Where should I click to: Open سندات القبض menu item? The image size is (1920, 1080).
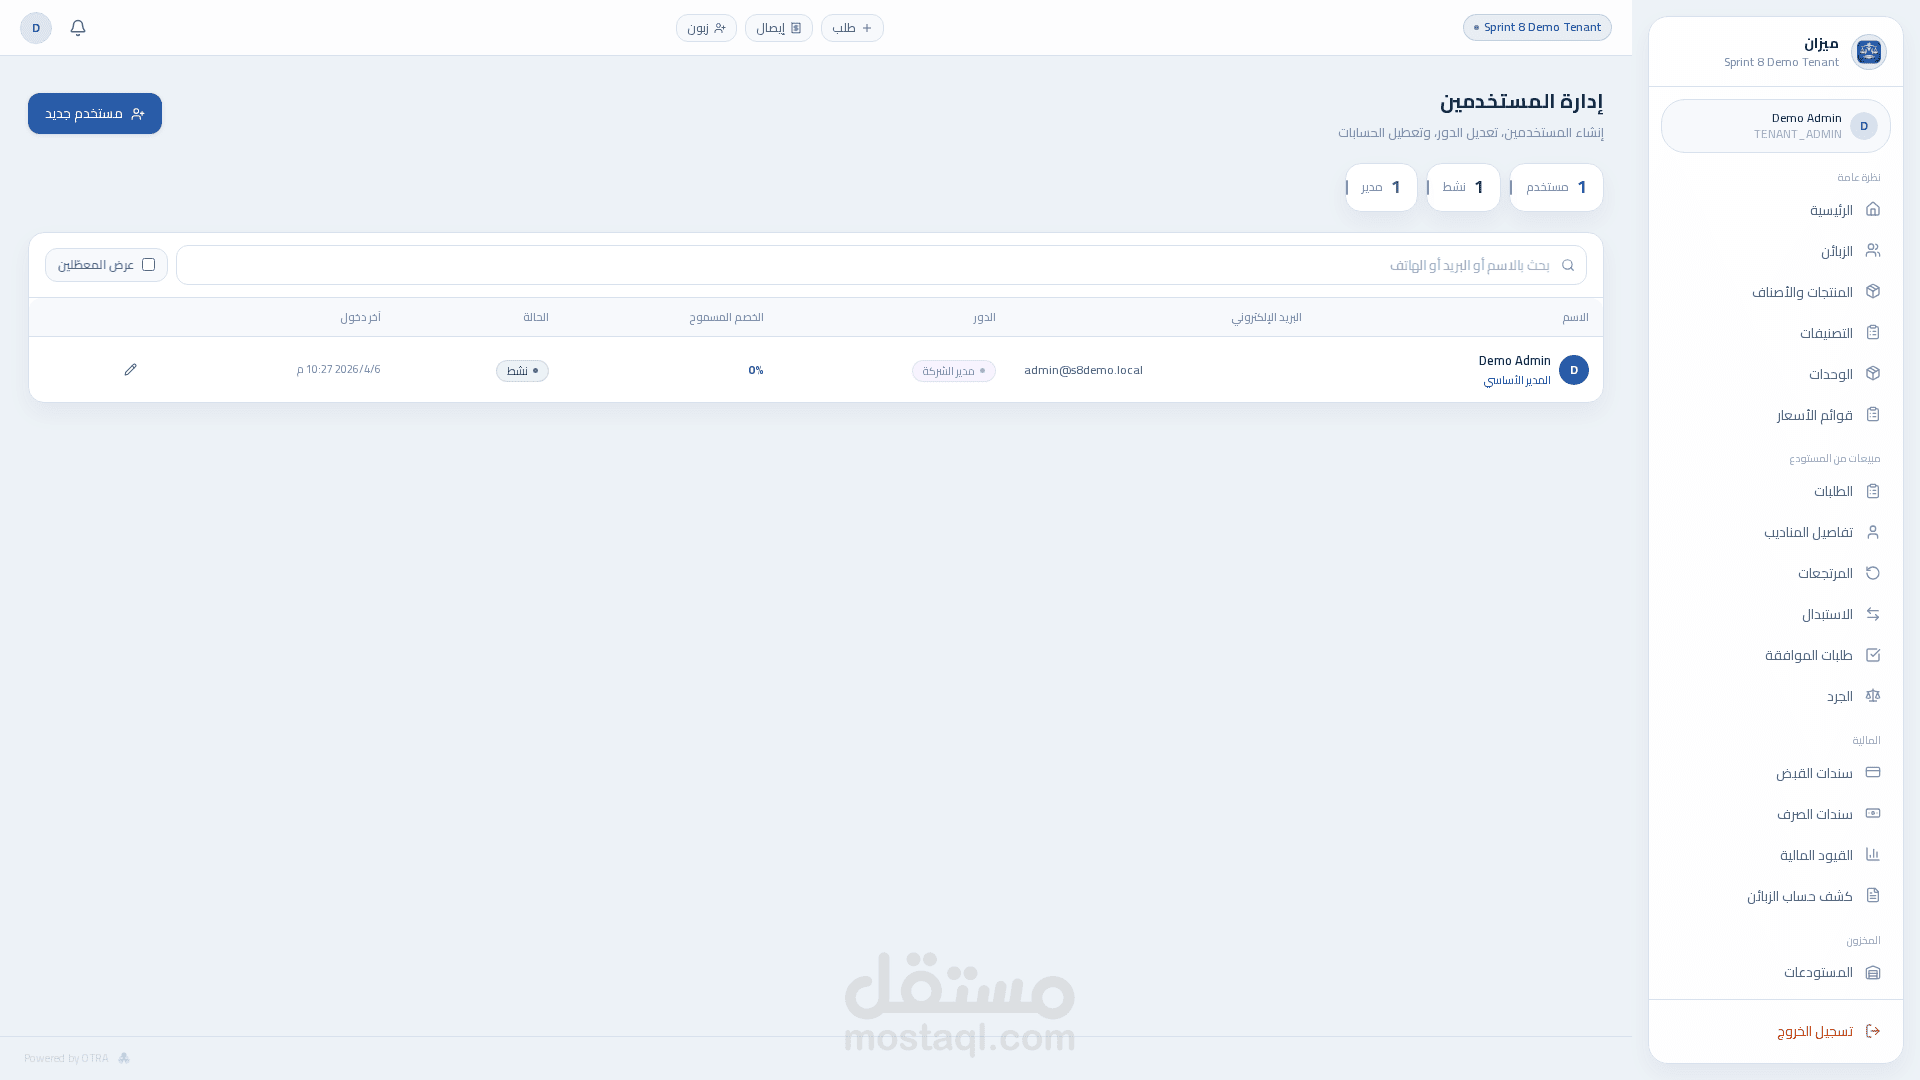[1814, 773]
